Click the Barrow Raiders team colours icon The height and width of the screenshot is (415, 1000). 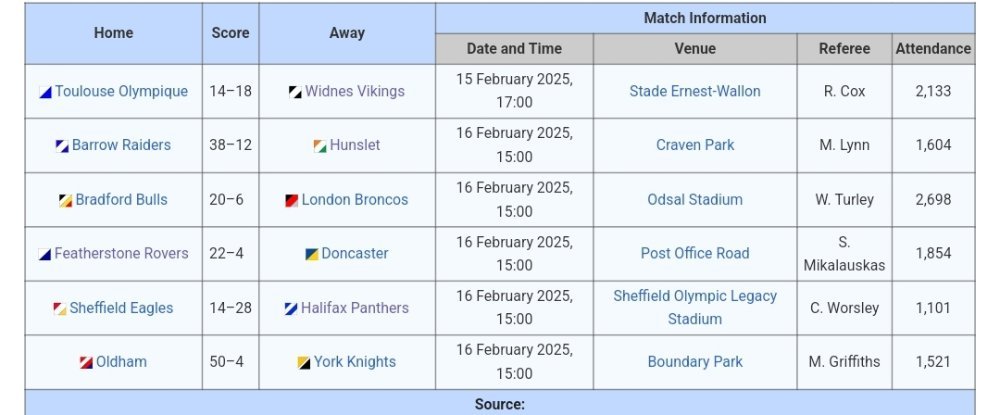point(62,146)
